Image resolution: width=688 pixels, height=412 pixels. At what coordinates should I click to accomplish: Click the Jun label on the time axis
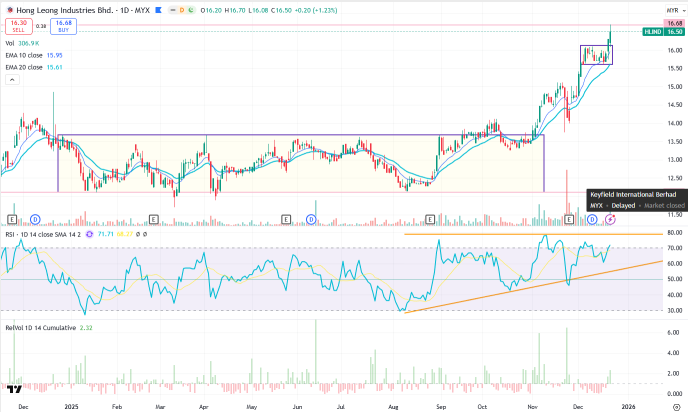(297, 407)
